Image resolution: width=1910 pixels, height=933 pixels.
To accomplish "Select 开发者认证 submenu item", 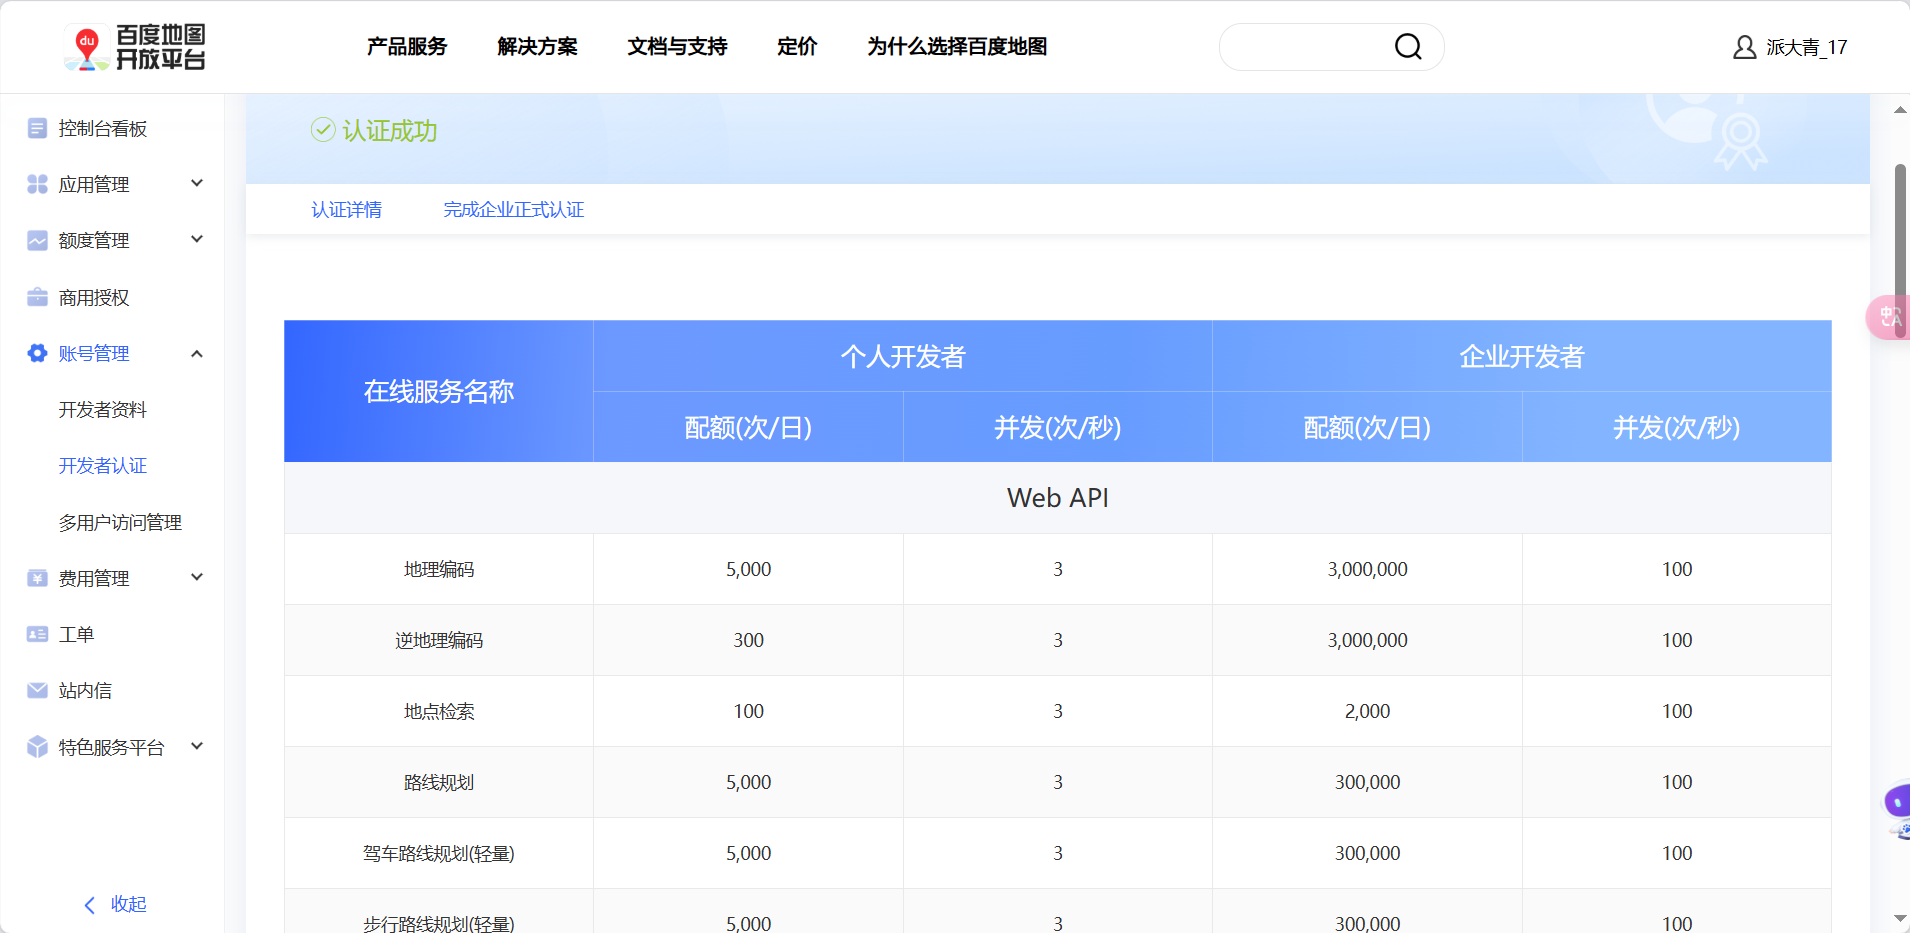I will click(x=103, y=466).
